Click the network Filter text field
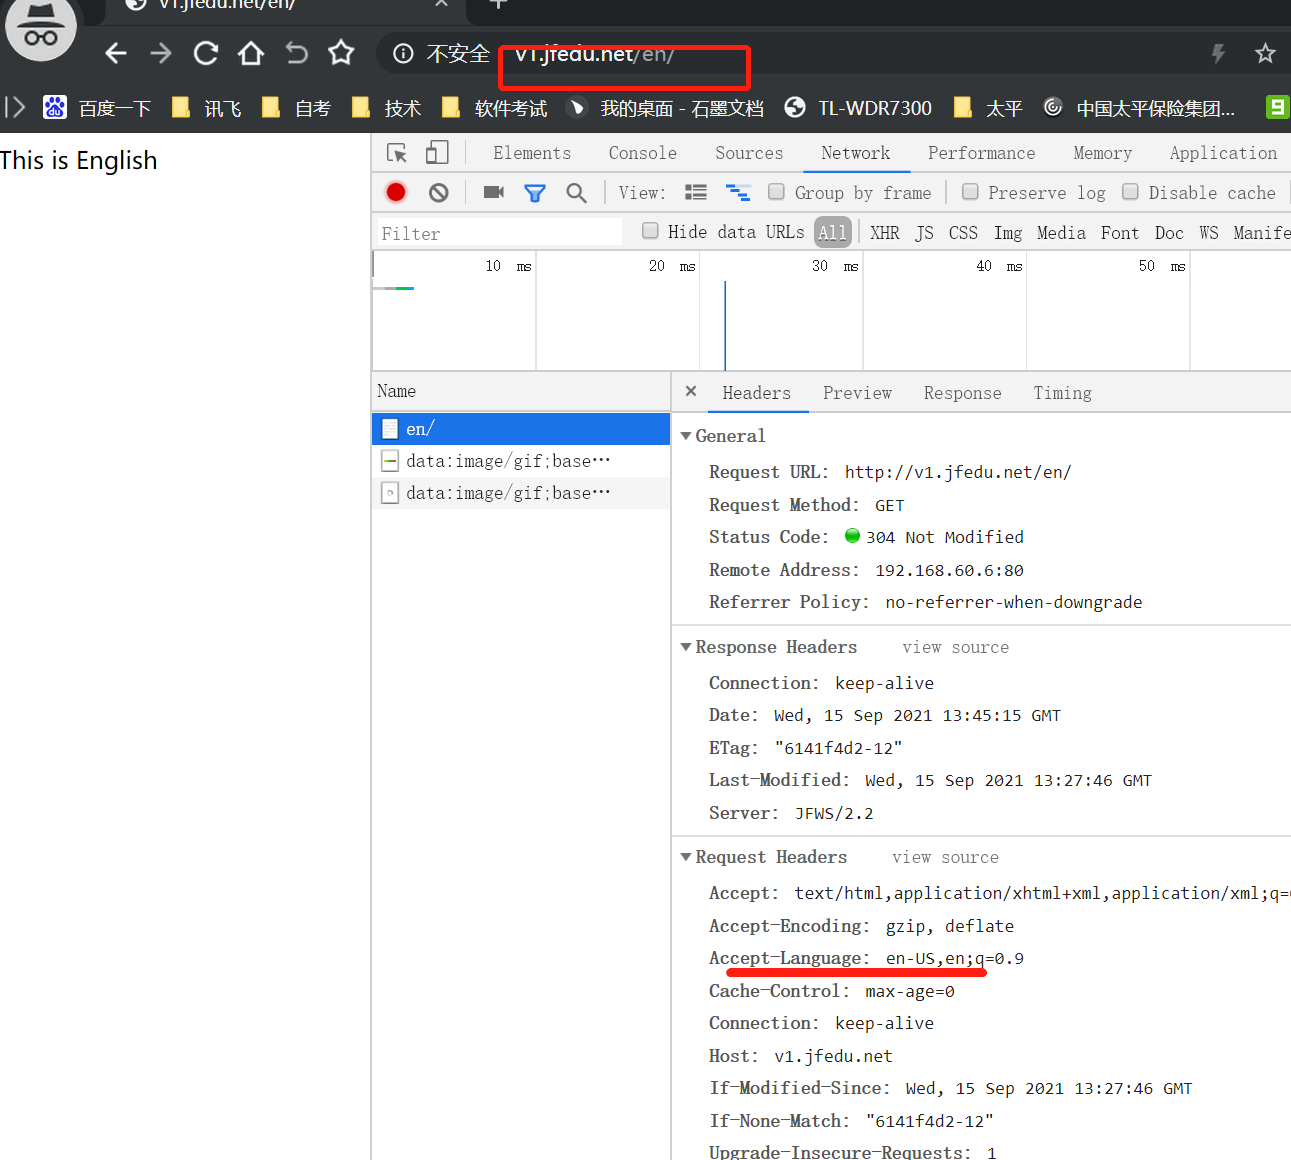This screenshot has width=1291, height=1160. click(498, 233)
